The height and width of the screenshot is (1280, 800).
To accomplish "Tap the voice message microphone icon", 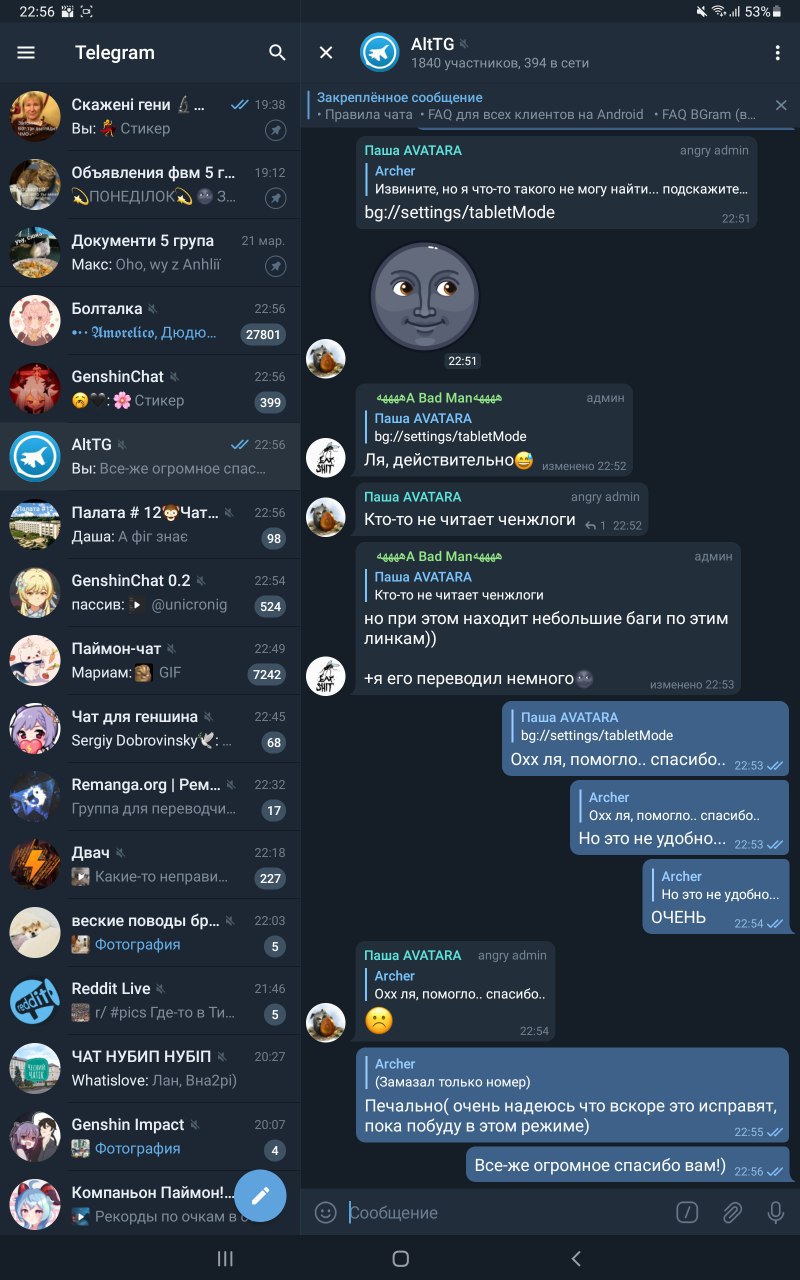I will coord(775,1212).
